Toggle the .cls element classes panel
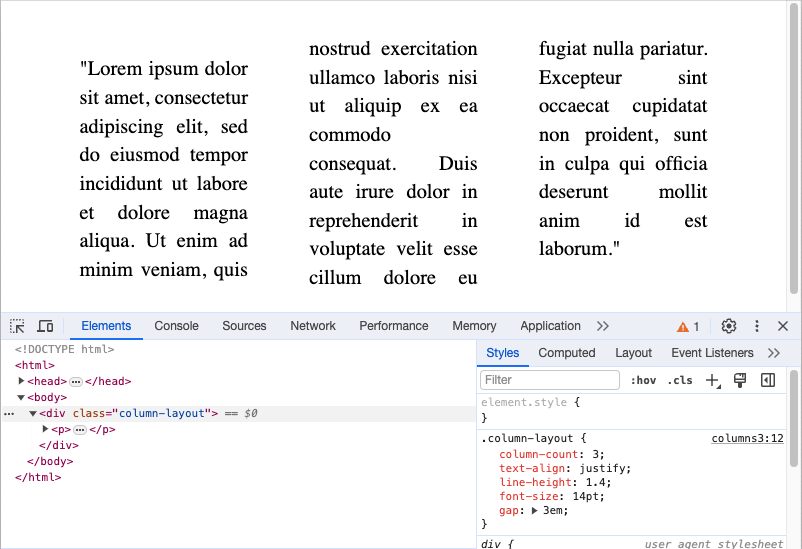 tap(680, 380)
